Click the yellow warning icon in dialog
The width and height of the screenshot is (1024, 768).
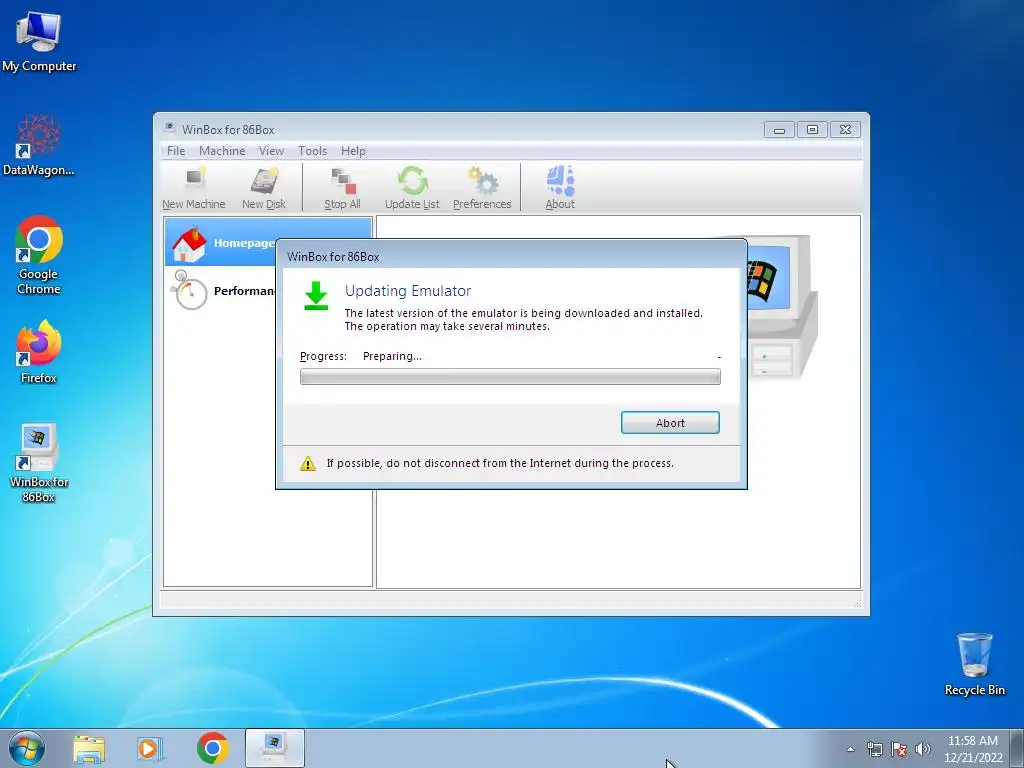click(308, 464)
